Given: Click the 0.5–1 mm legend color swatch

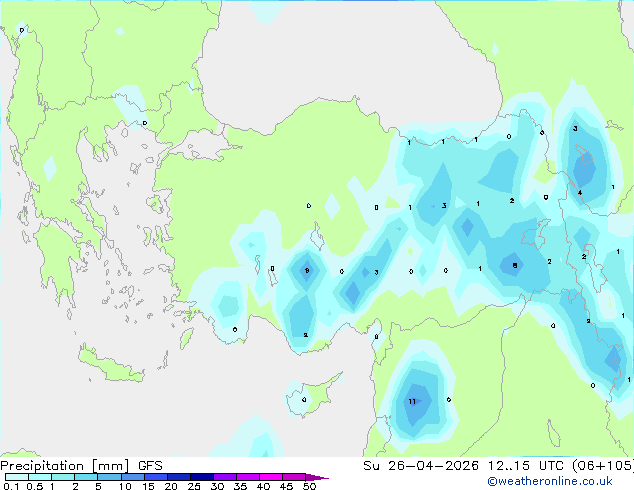Looking at the screenshot, I should point(40,477).
